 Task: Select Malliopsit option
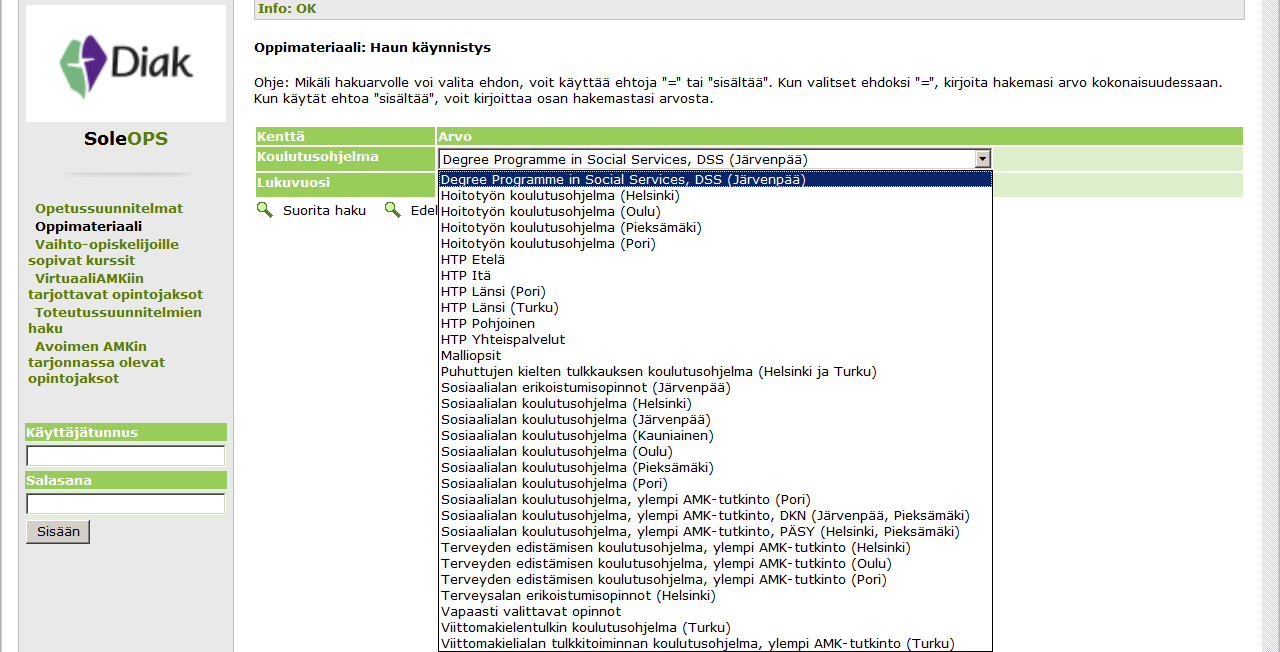tap(715, 356)
